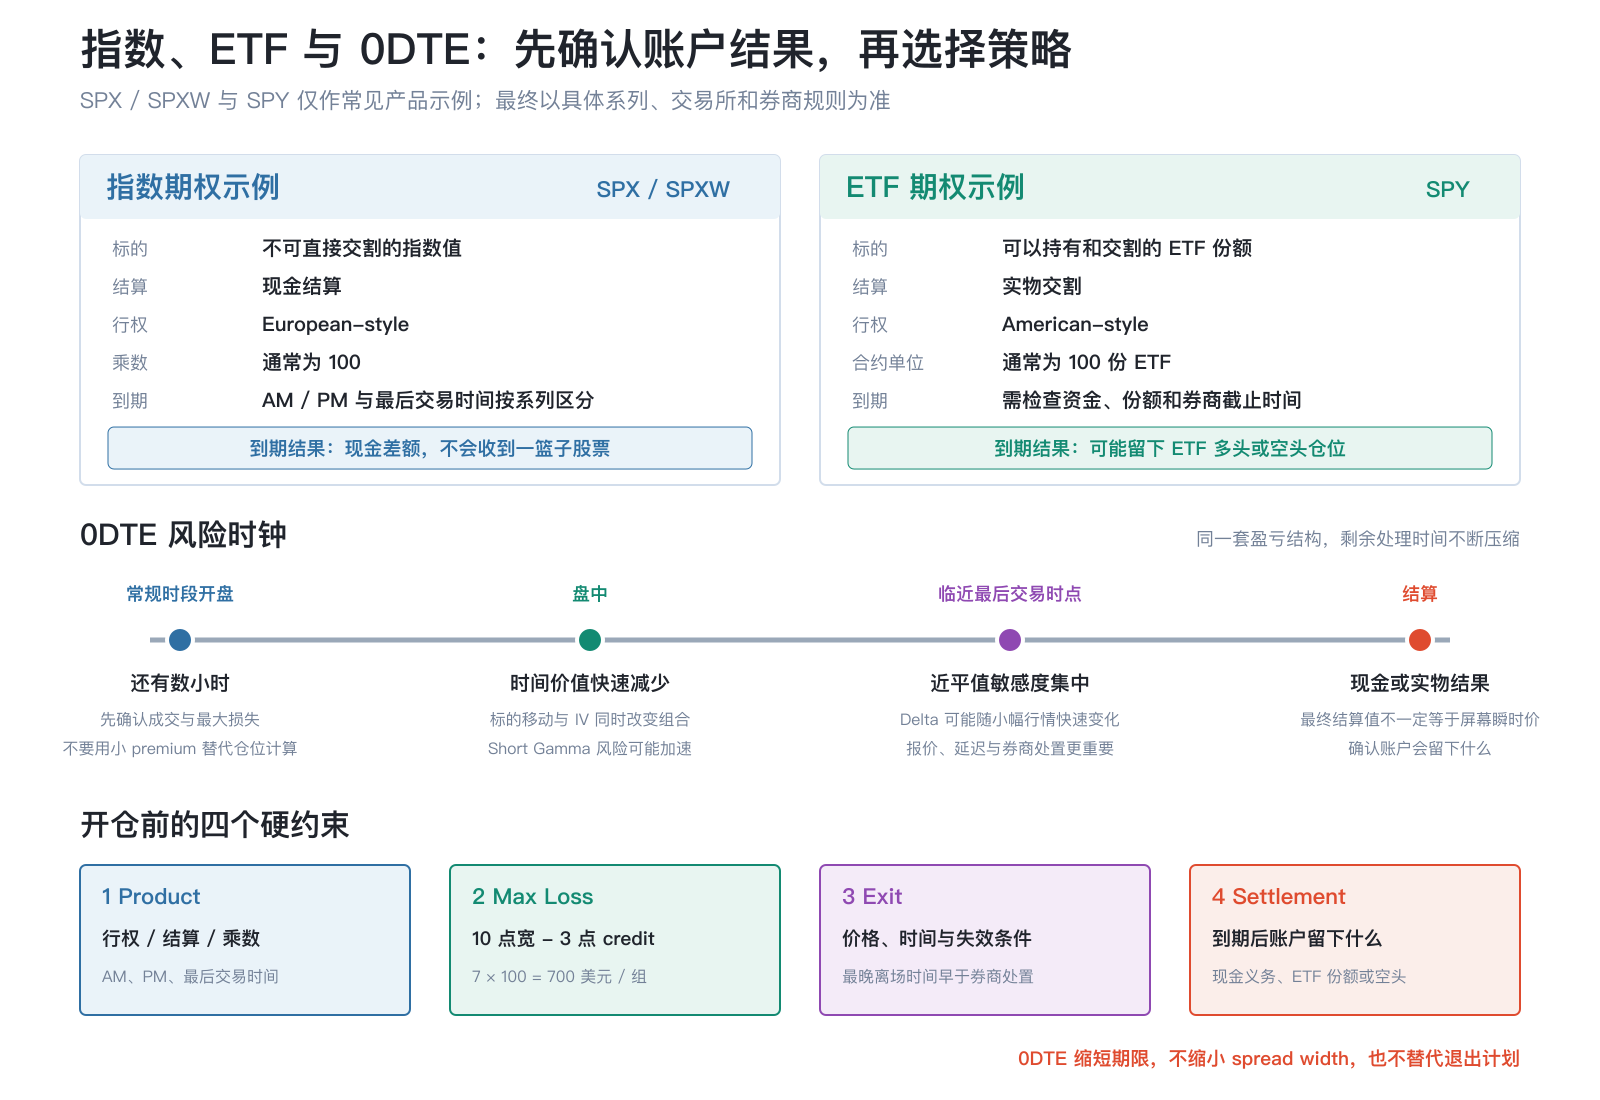Click the American-style value
The height and width of the screenshot is (1100, 1600).
[x=1075, y=324]
